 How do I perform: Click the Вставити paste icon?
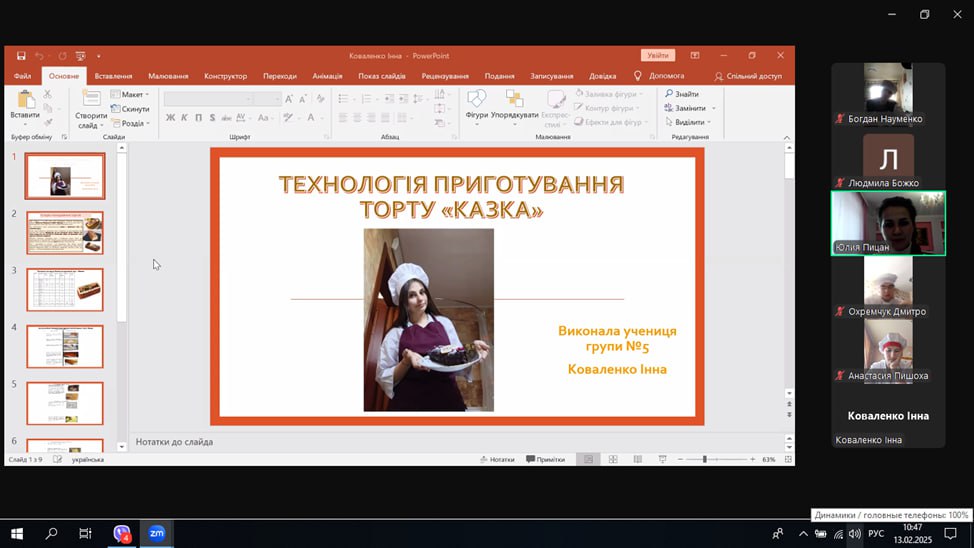[x=25, y=103]
